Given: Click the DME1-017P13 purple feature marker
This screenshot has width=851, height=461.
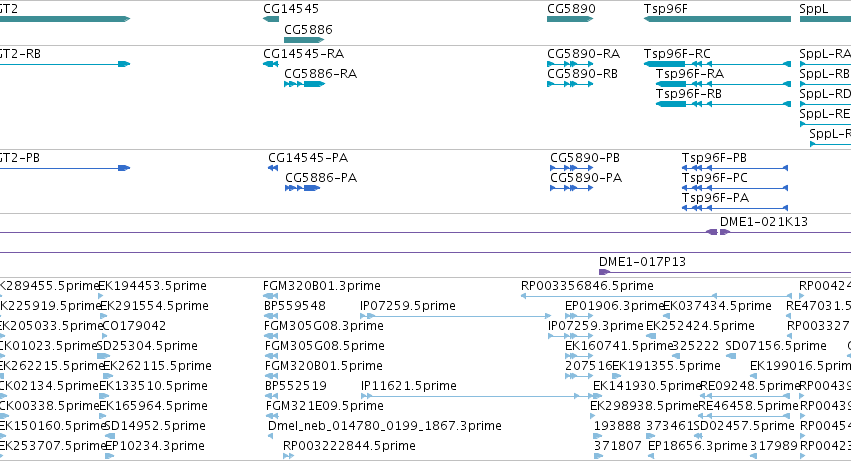Looking at the screenshot, I should point(604,272).
